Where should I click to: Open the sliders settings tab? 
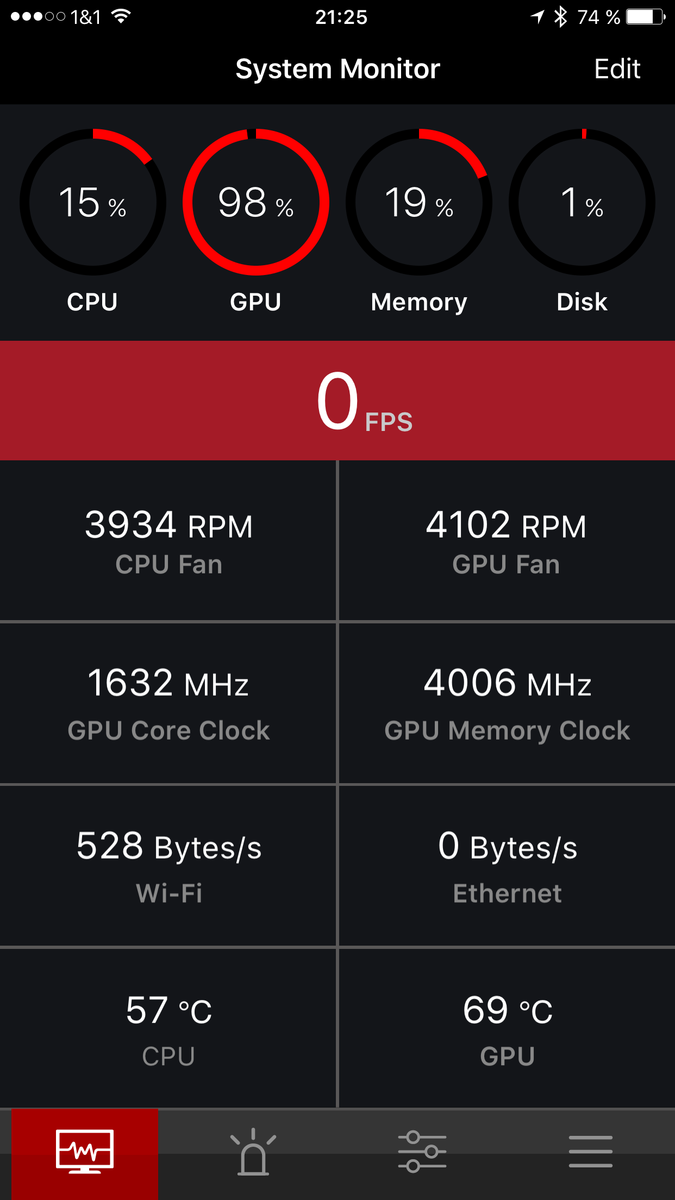click(x=422, y=1153)
